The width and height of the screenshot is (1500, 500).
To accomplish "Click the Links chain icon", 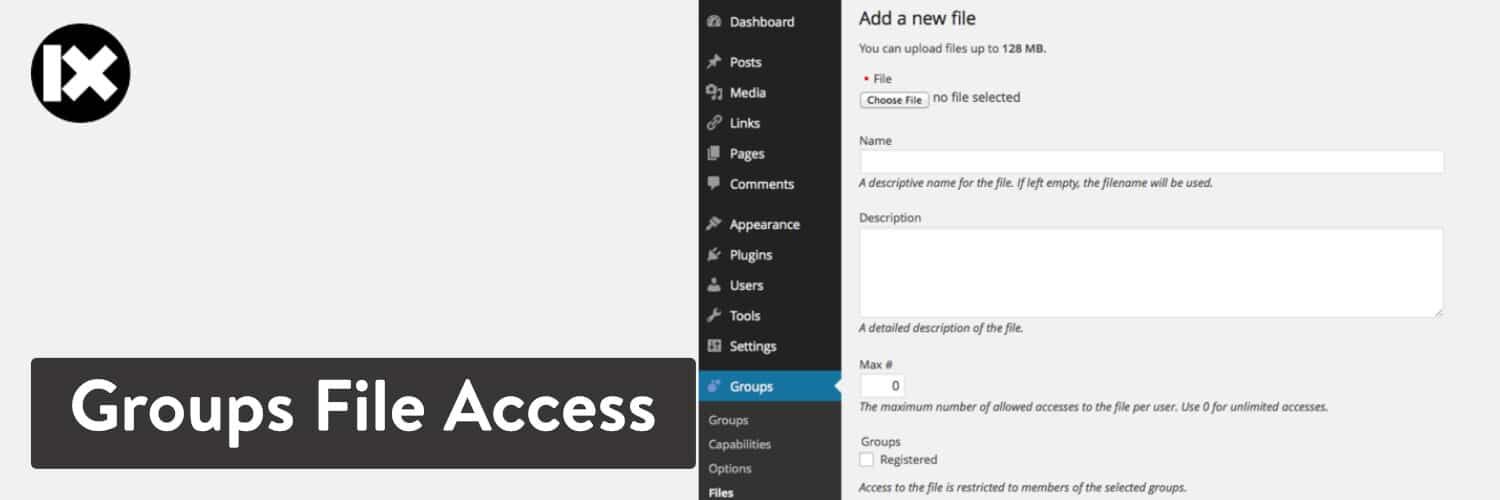I will point(714,123).
